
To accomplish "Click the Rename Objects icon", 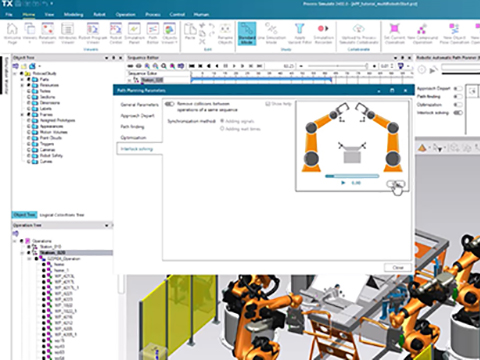I will click(x=225, y=33).
